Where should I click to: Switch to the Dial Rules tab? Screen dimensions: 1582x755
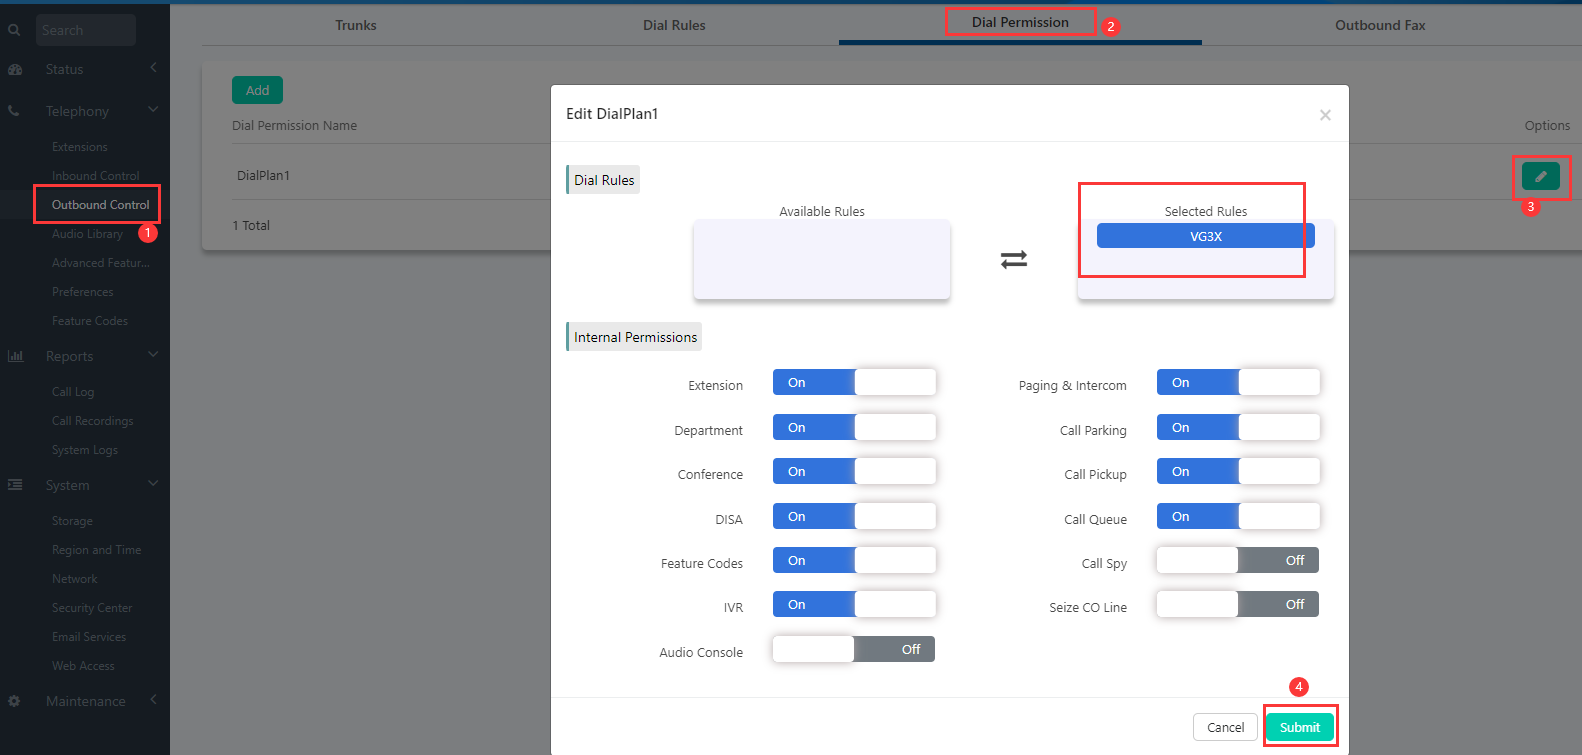pyautogui.click(x=674, y=25)
